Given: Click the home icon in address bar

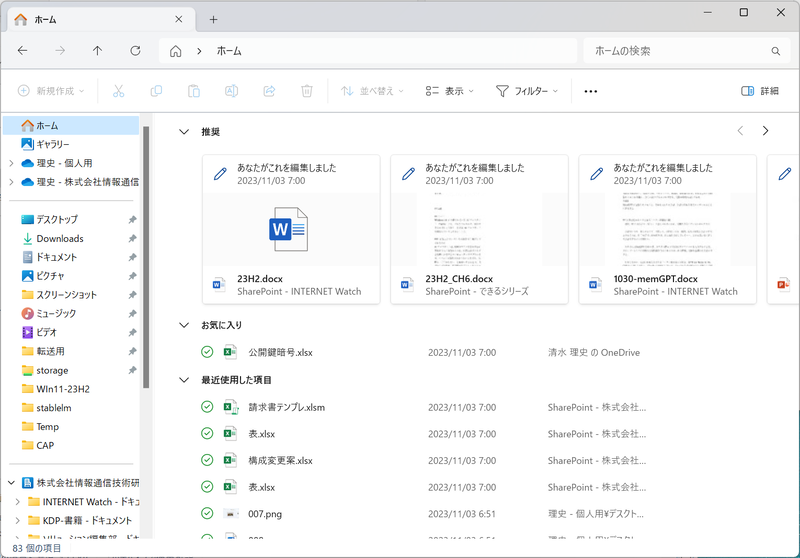Looking at the screenshot, I should [176, 51].
